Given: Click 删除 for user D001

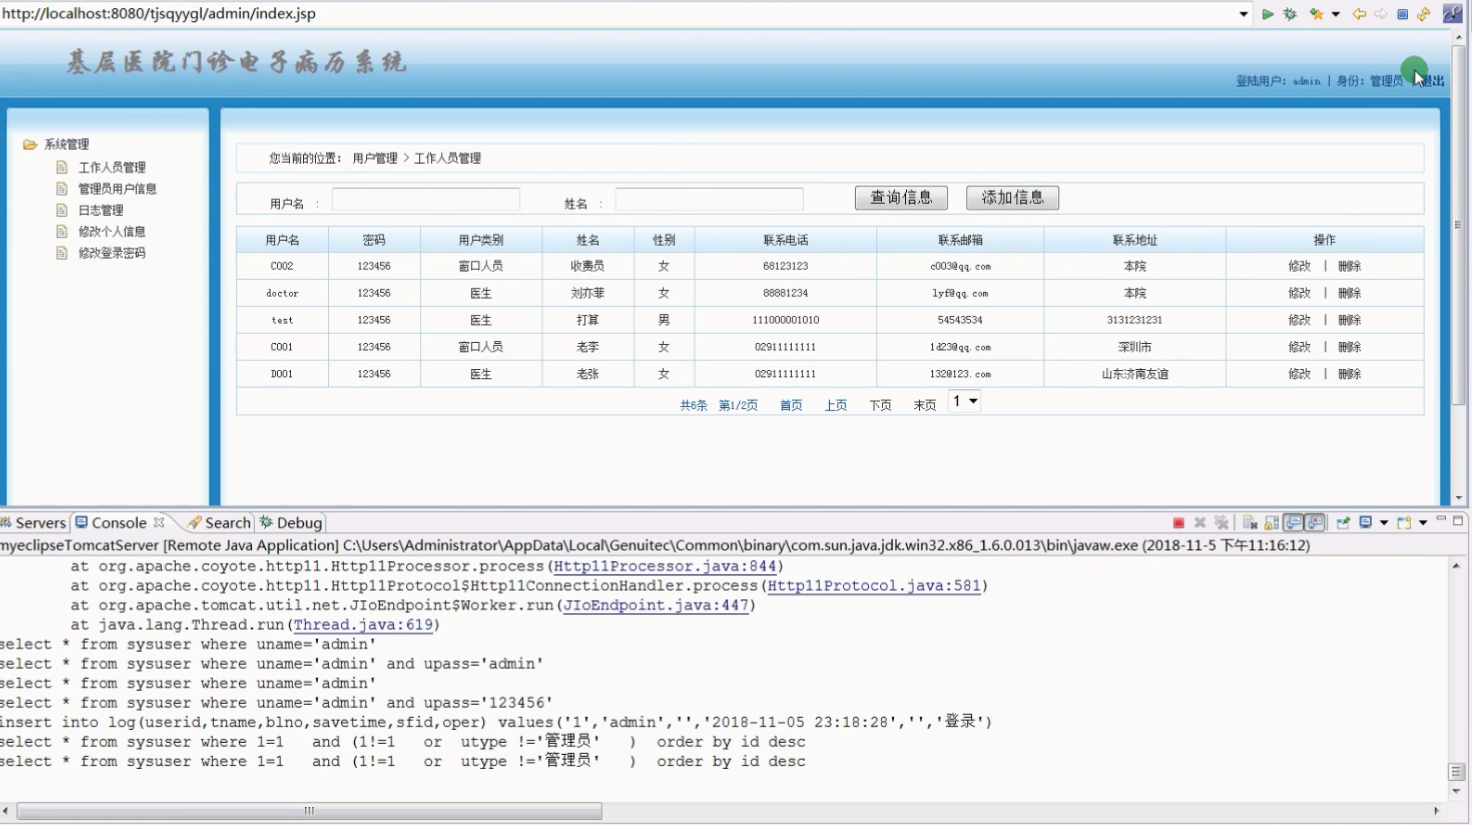Looking at the screenshot, I should [x=1350, y=374].
